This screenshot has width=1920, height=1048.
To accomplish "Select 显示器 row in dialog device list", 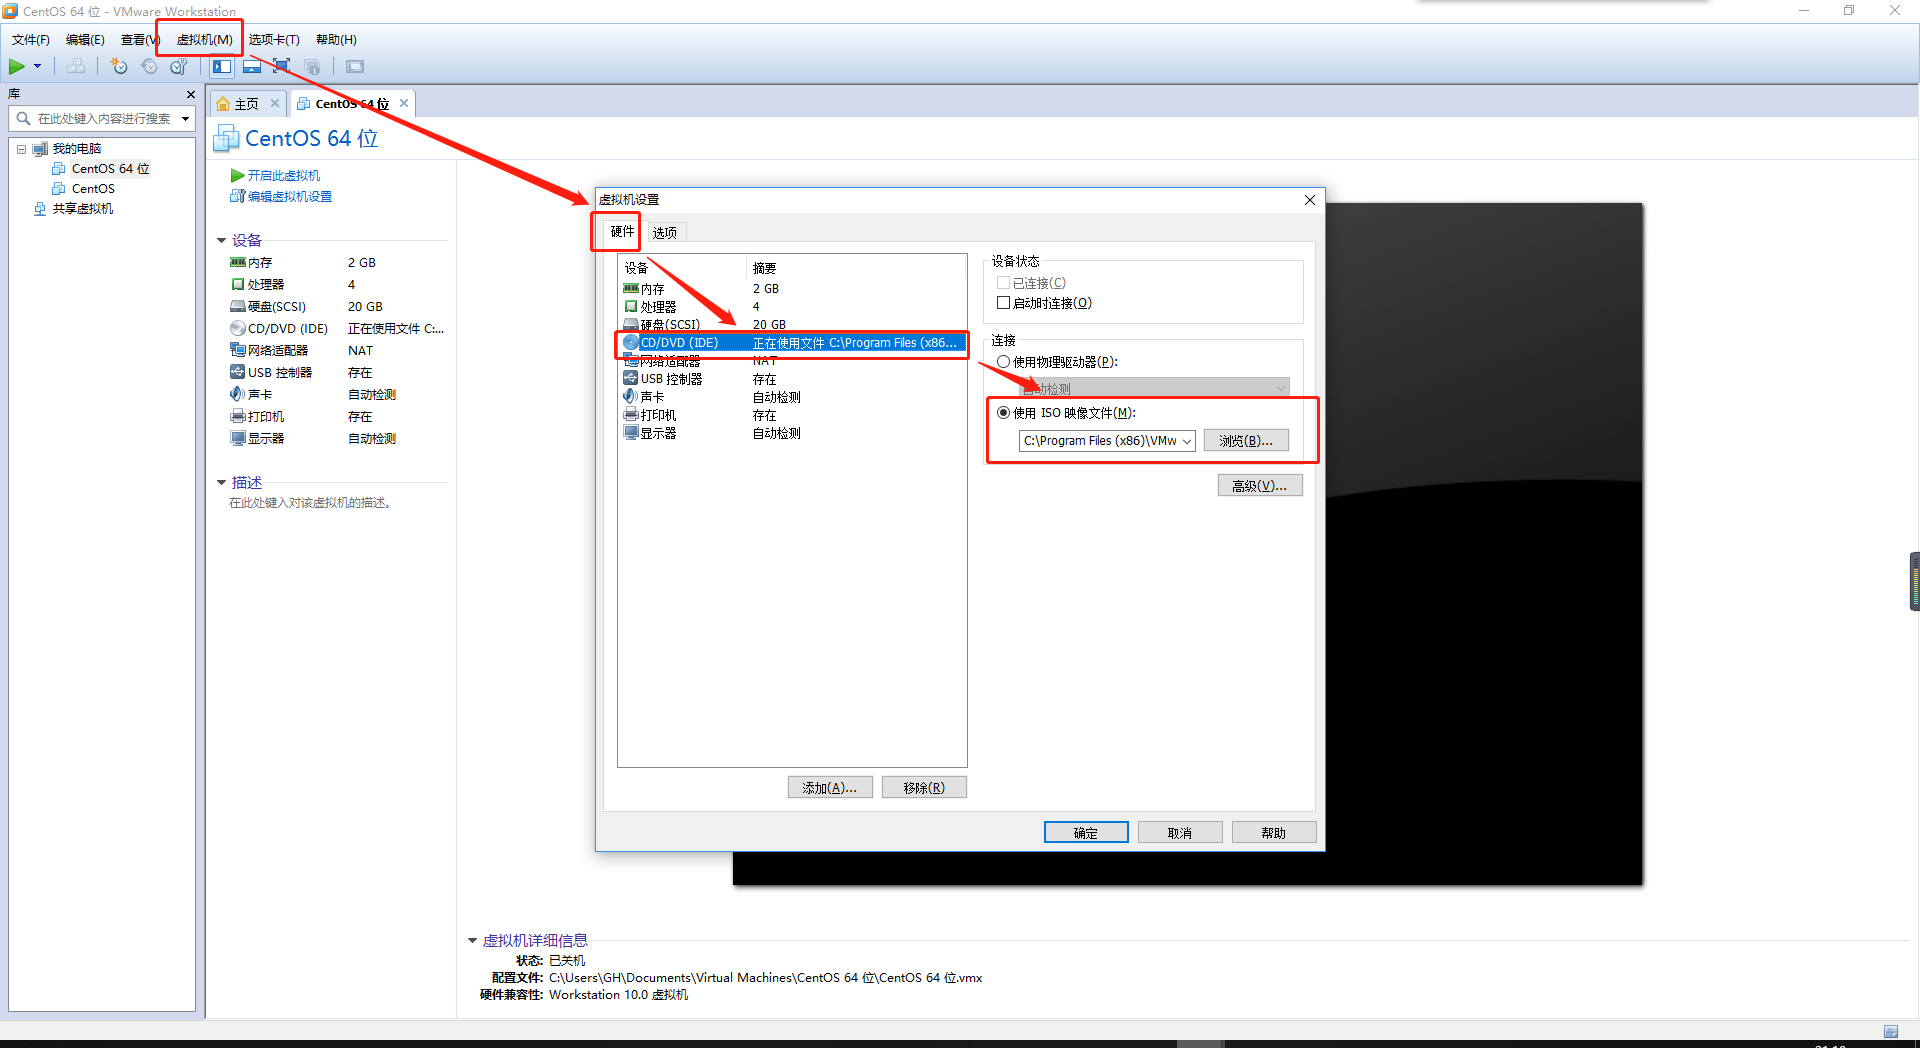I will (x=792, y=433).
